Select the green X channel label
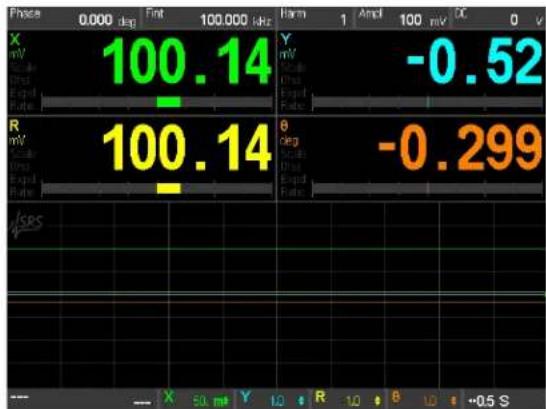The width and height of the screenshot is (546, 409). click(x=15, y=40)
